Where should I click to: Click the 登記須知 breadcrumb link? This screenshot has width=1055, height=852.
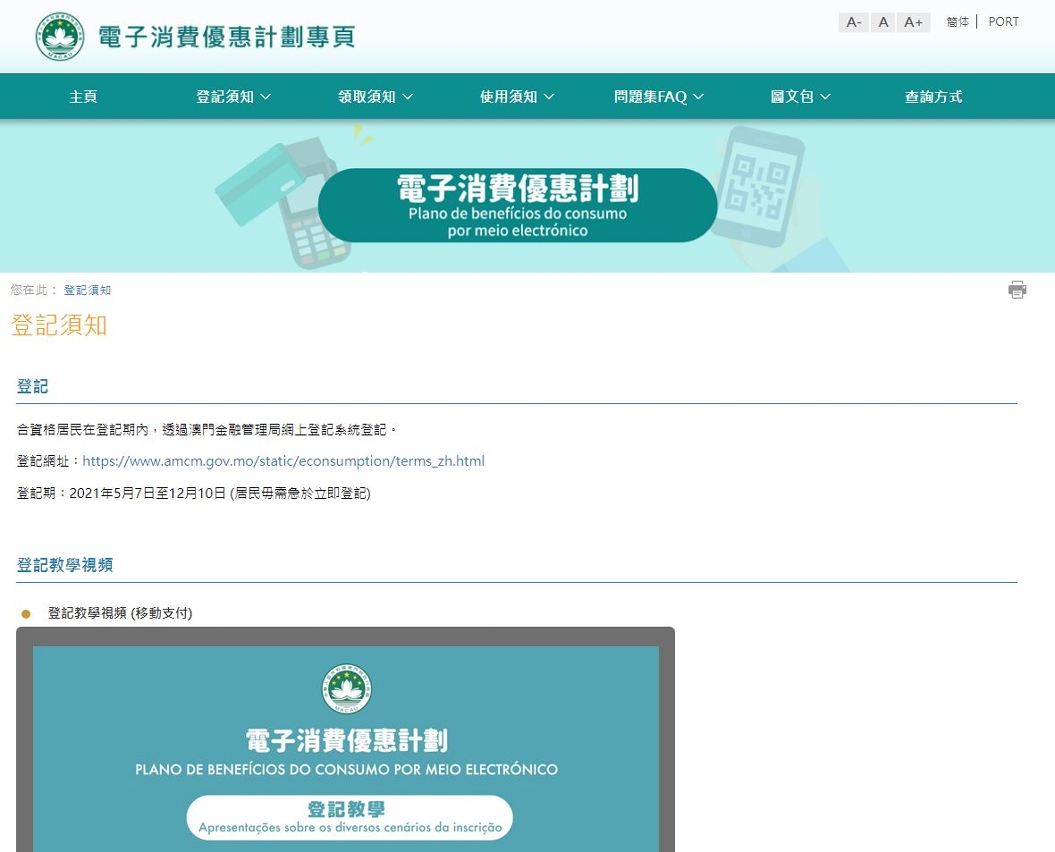click(x=87, y=290)
